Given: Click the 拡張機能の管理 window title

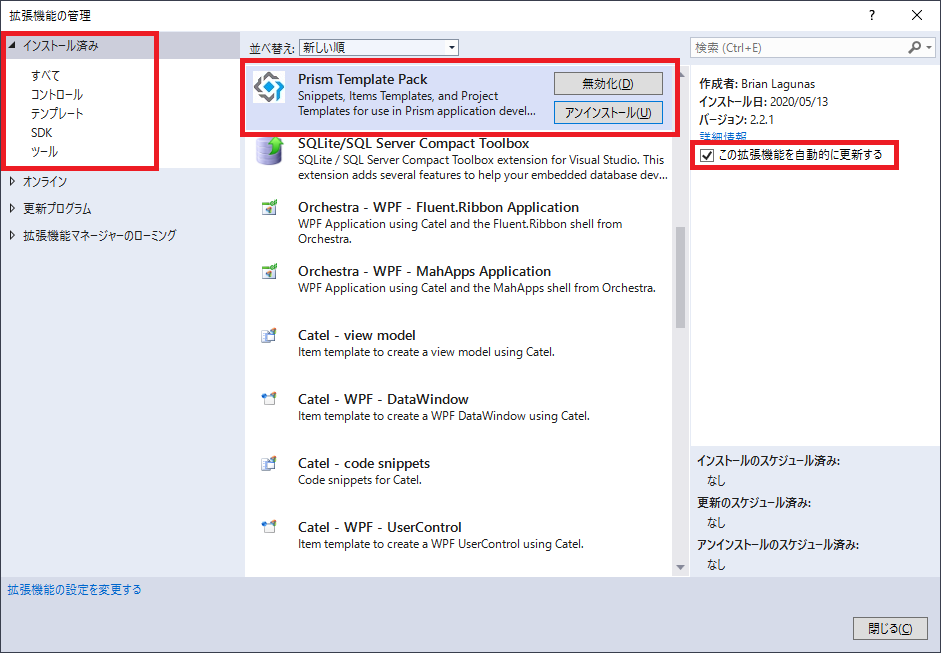Looking at the screenshot, I should [x=50, y=16].
